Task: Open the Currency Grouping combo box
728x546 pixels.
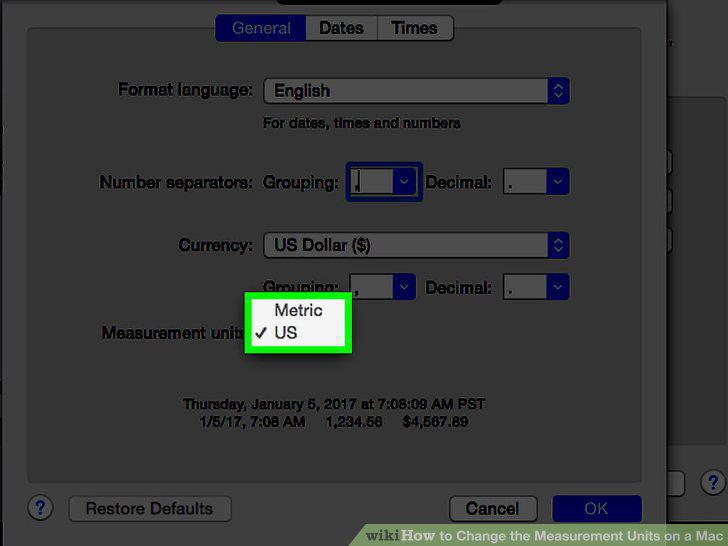Action: [x=403, y=286]
